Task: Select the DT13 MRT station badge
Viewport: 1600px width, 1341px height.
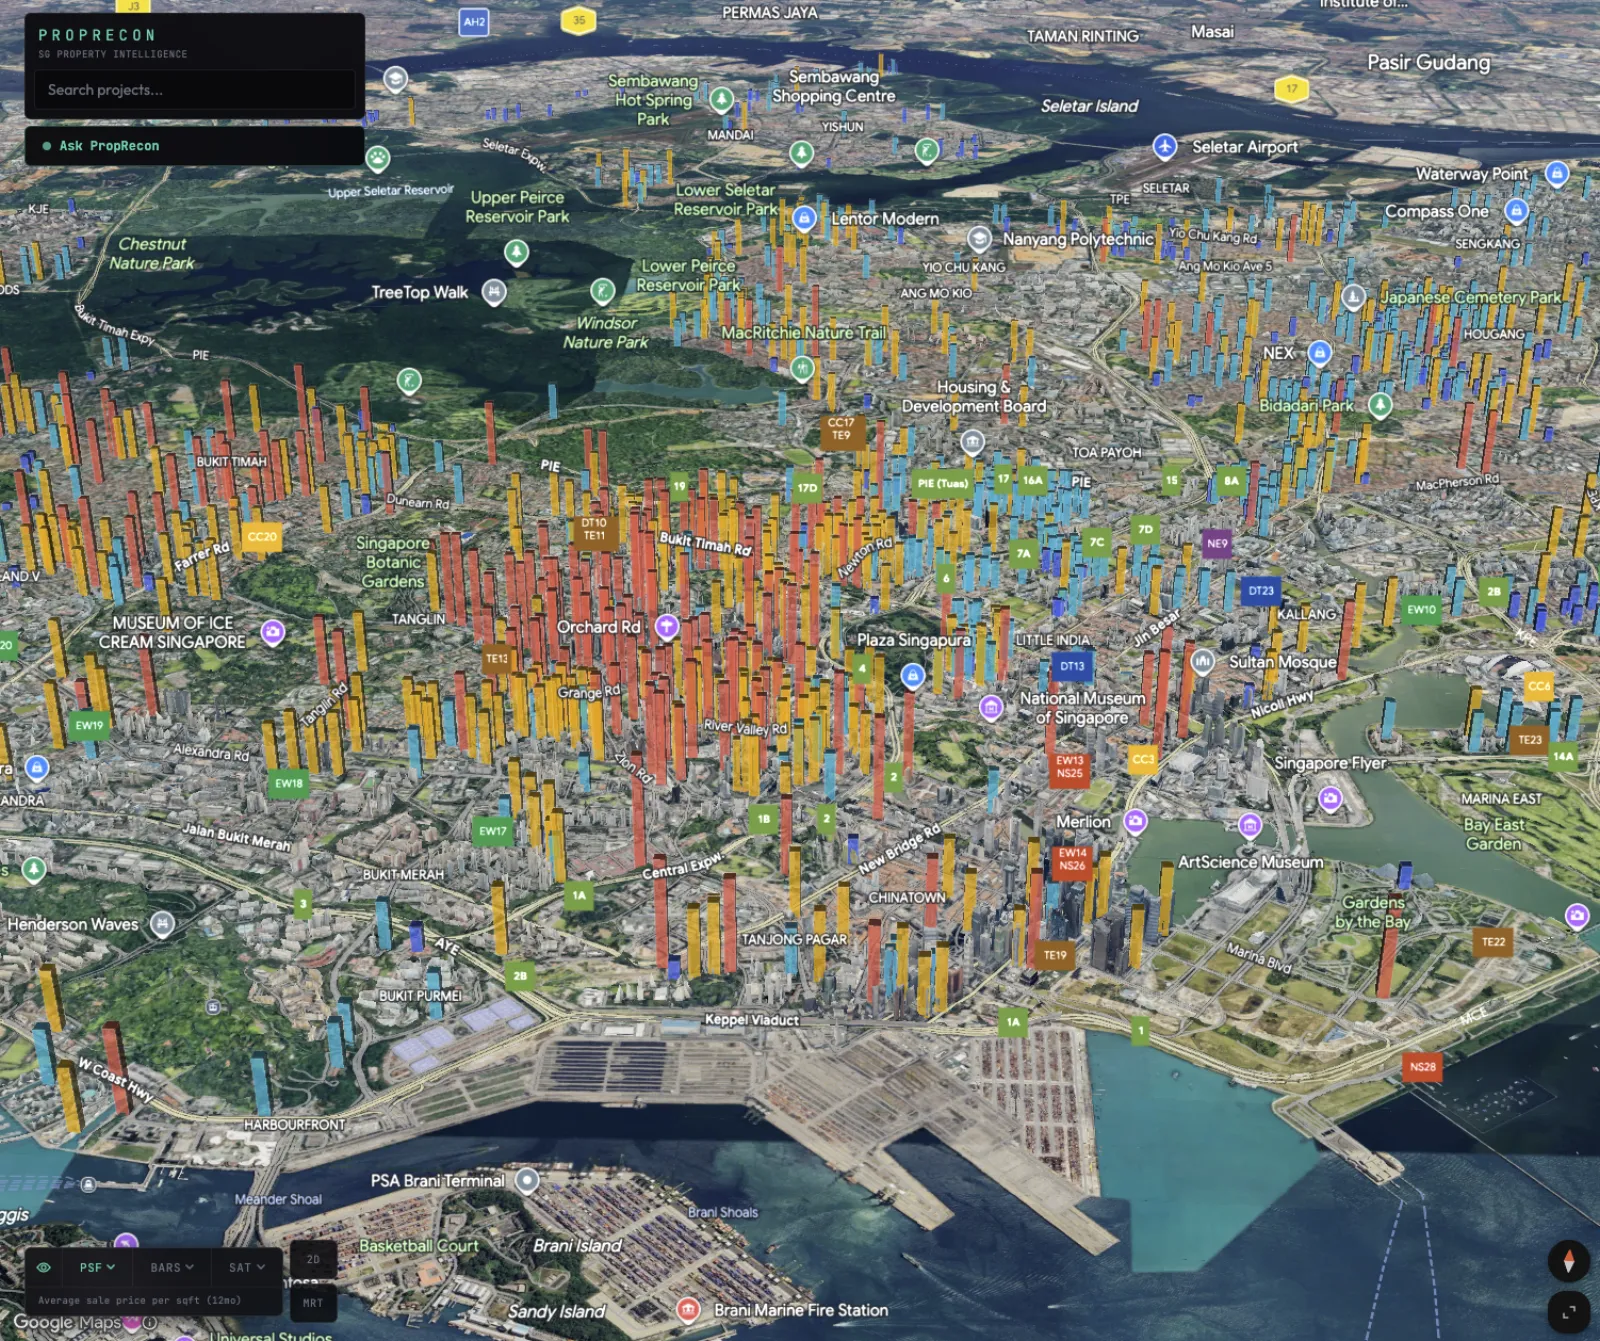Action: (1072, 666)
